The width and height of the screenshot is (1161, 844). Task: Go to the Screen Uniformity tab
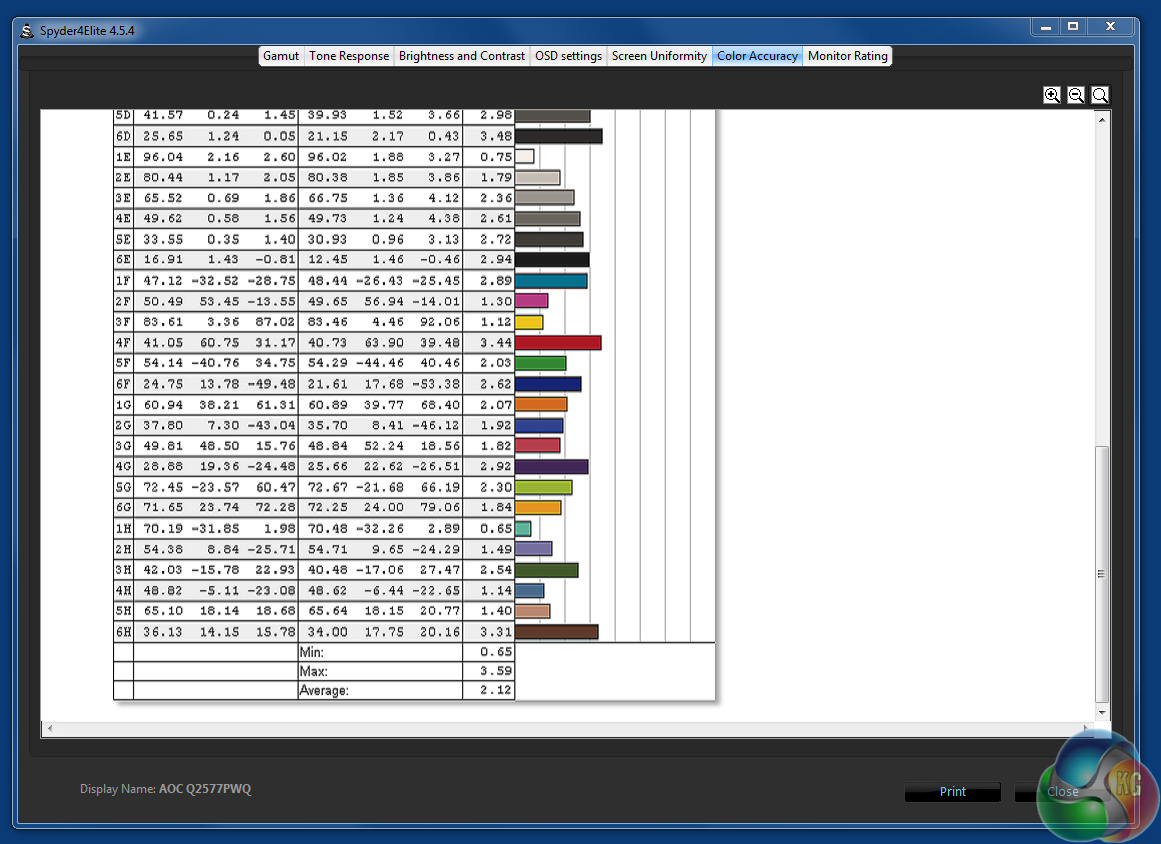pos(659,56)
